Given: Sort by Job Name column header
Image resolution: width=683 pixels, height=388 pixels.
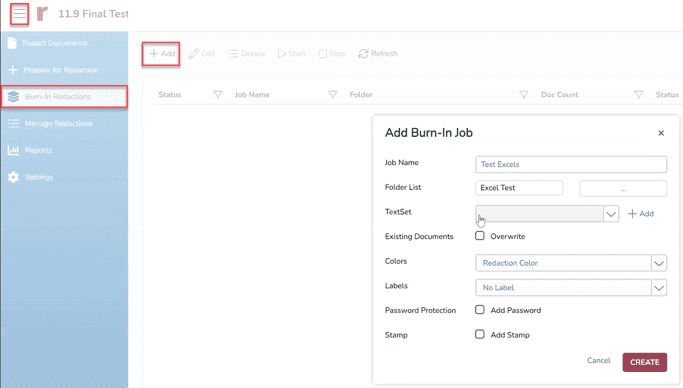Looking at the screenshot, I should point(252,94).
